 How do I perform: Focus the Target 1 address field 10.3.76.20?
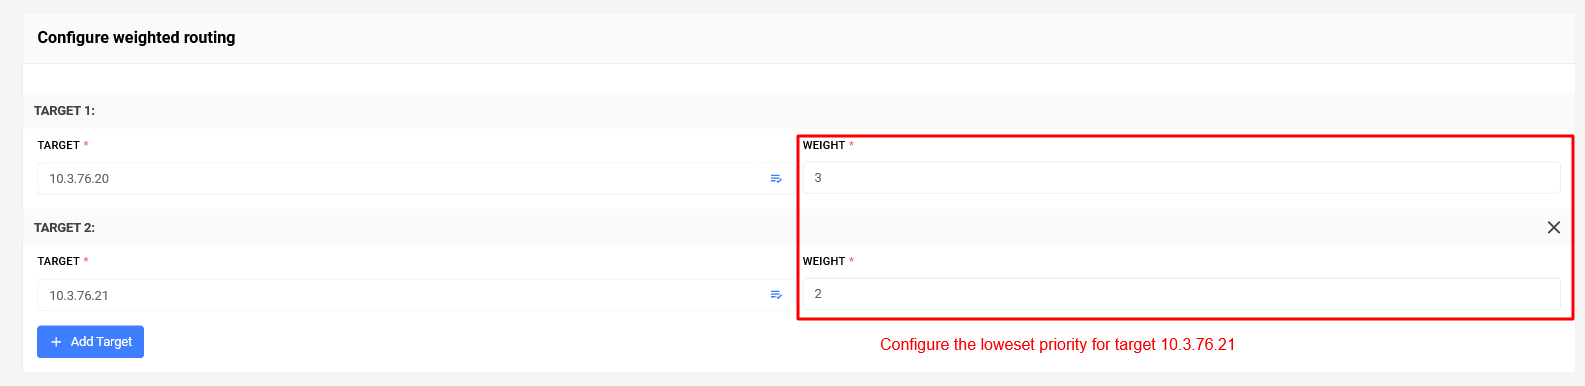(x=411, y=179)
